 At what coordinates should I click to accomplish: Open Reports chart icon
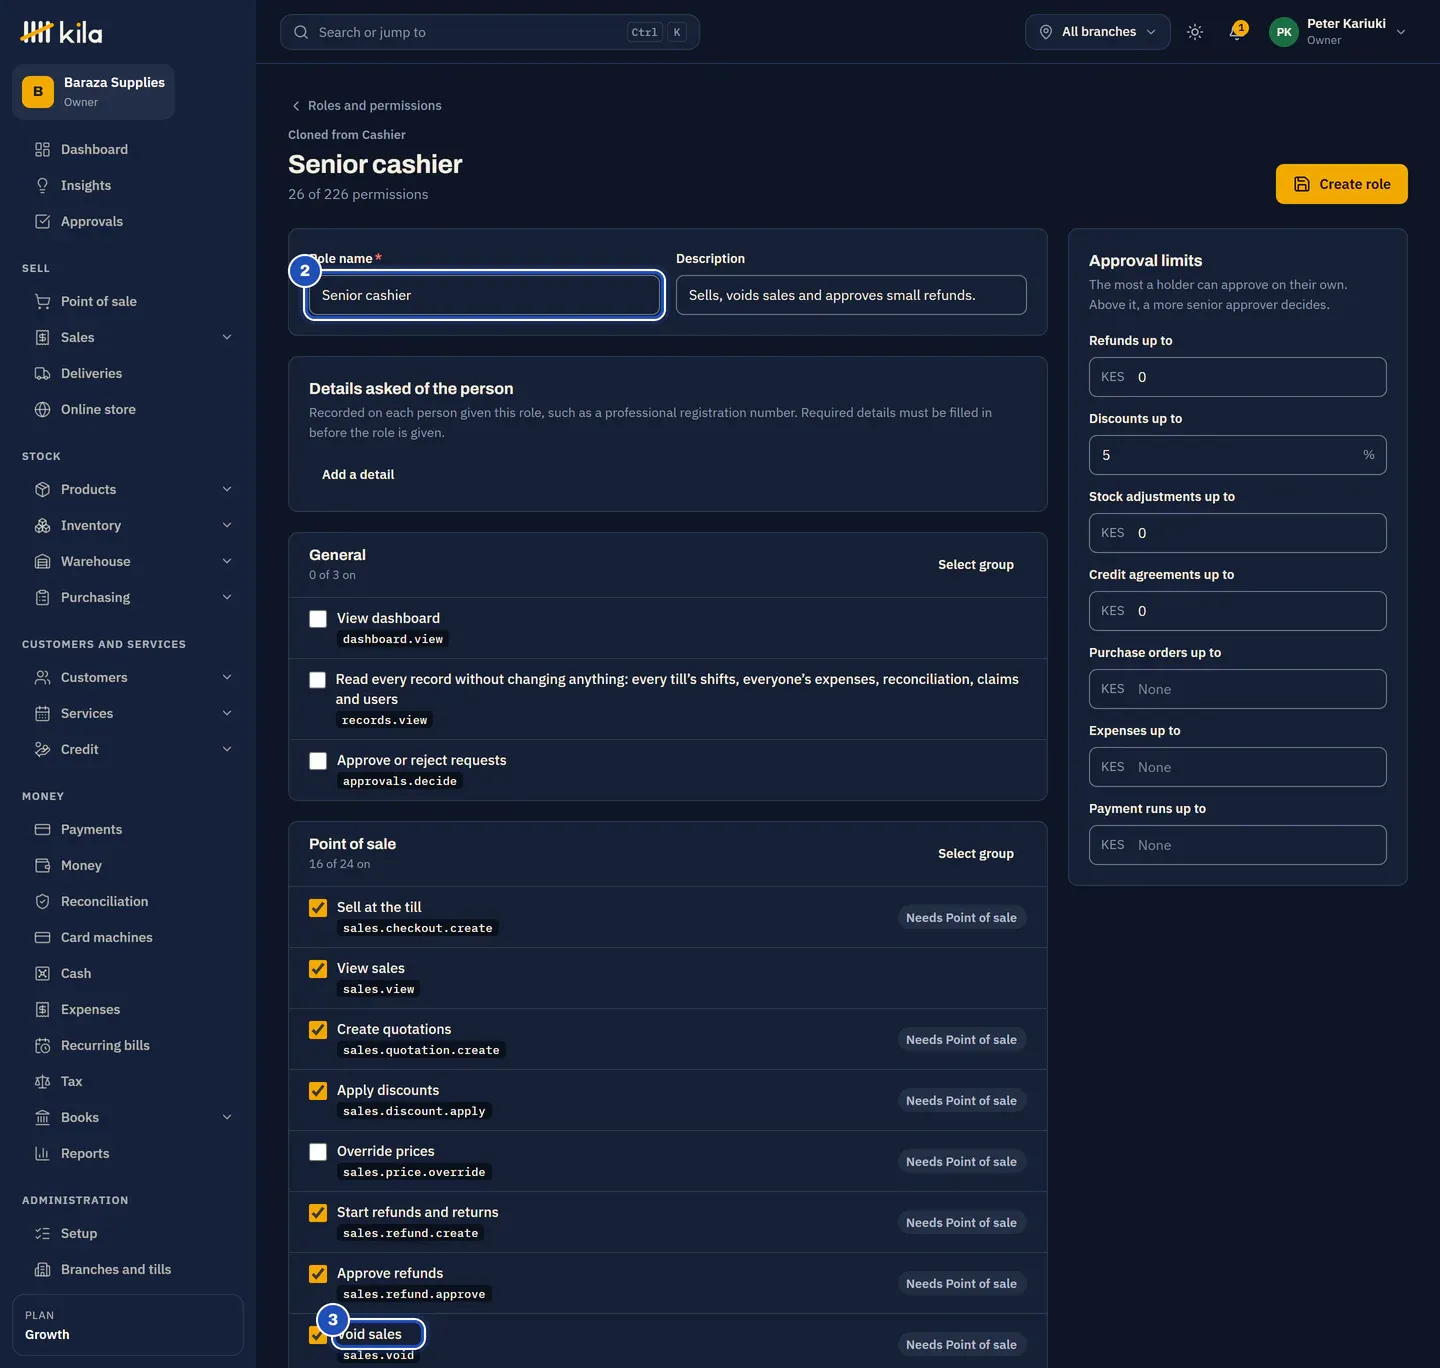(42, 1154)
